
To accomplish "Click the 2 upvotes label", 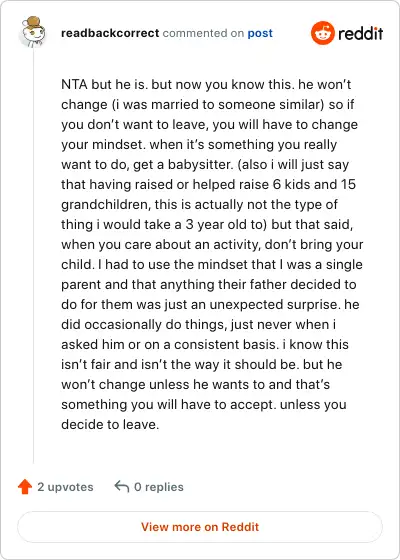I will tap(65, 487).
